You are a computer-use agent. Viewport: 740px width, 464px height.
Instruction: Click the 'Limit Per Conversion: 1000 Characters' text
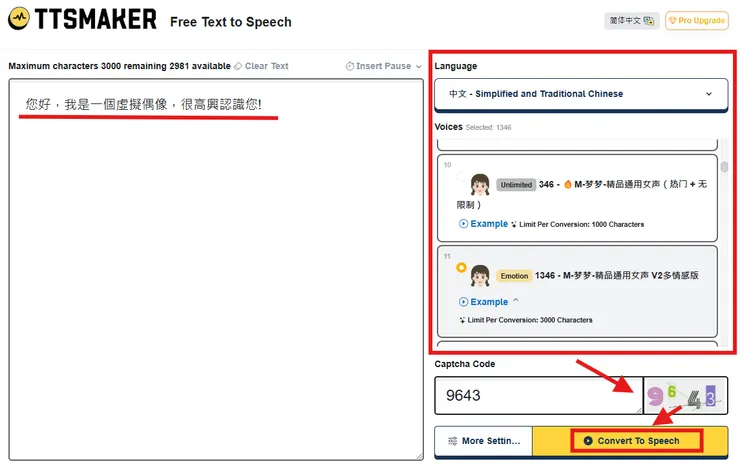coord(581,224)
